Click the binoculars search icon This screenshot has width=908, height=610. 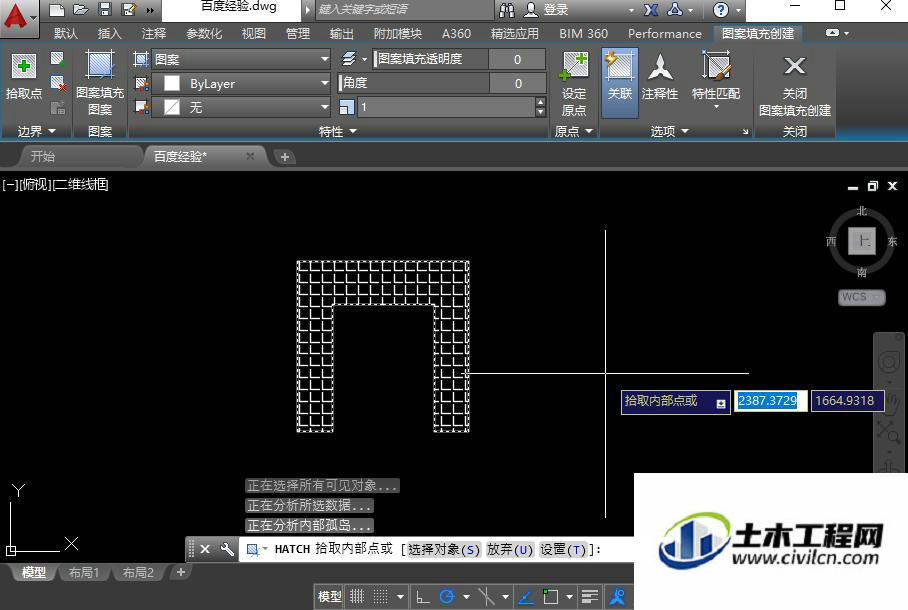[507, 9]
